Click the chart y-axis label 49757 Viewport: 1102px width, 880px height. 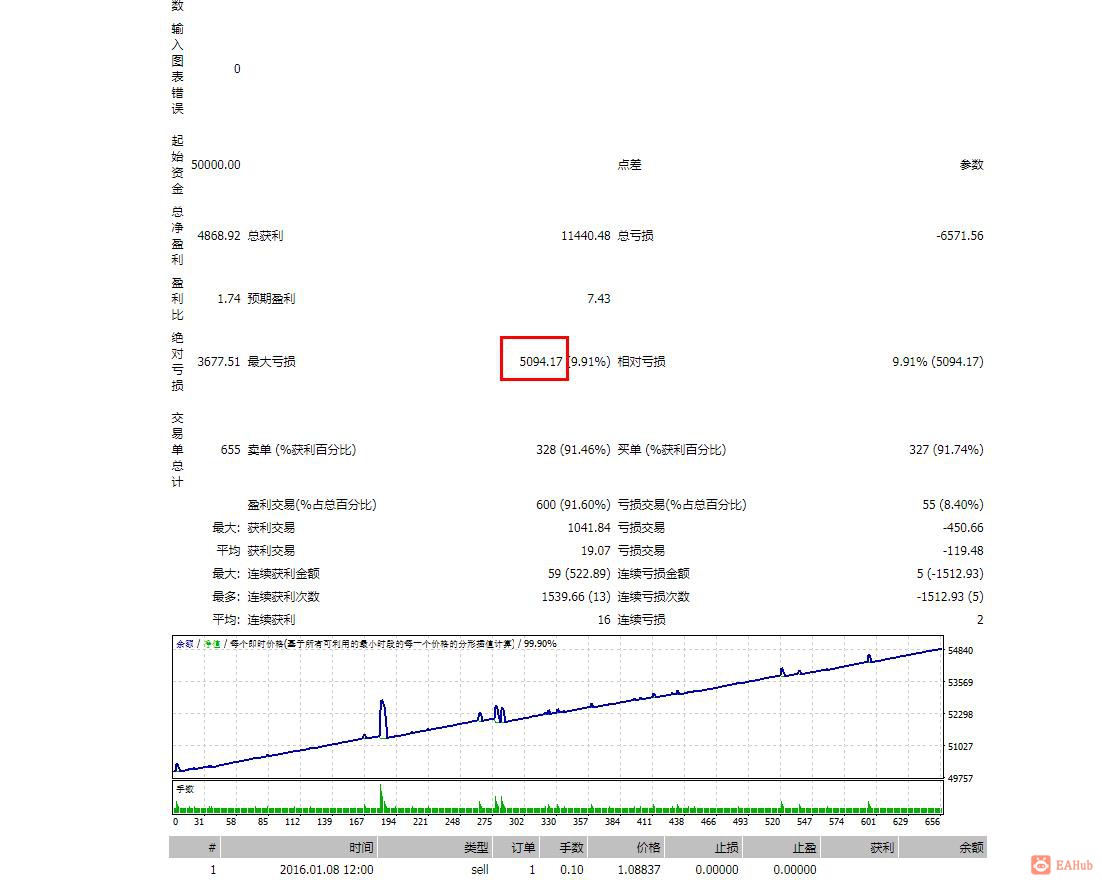[960, 778]
